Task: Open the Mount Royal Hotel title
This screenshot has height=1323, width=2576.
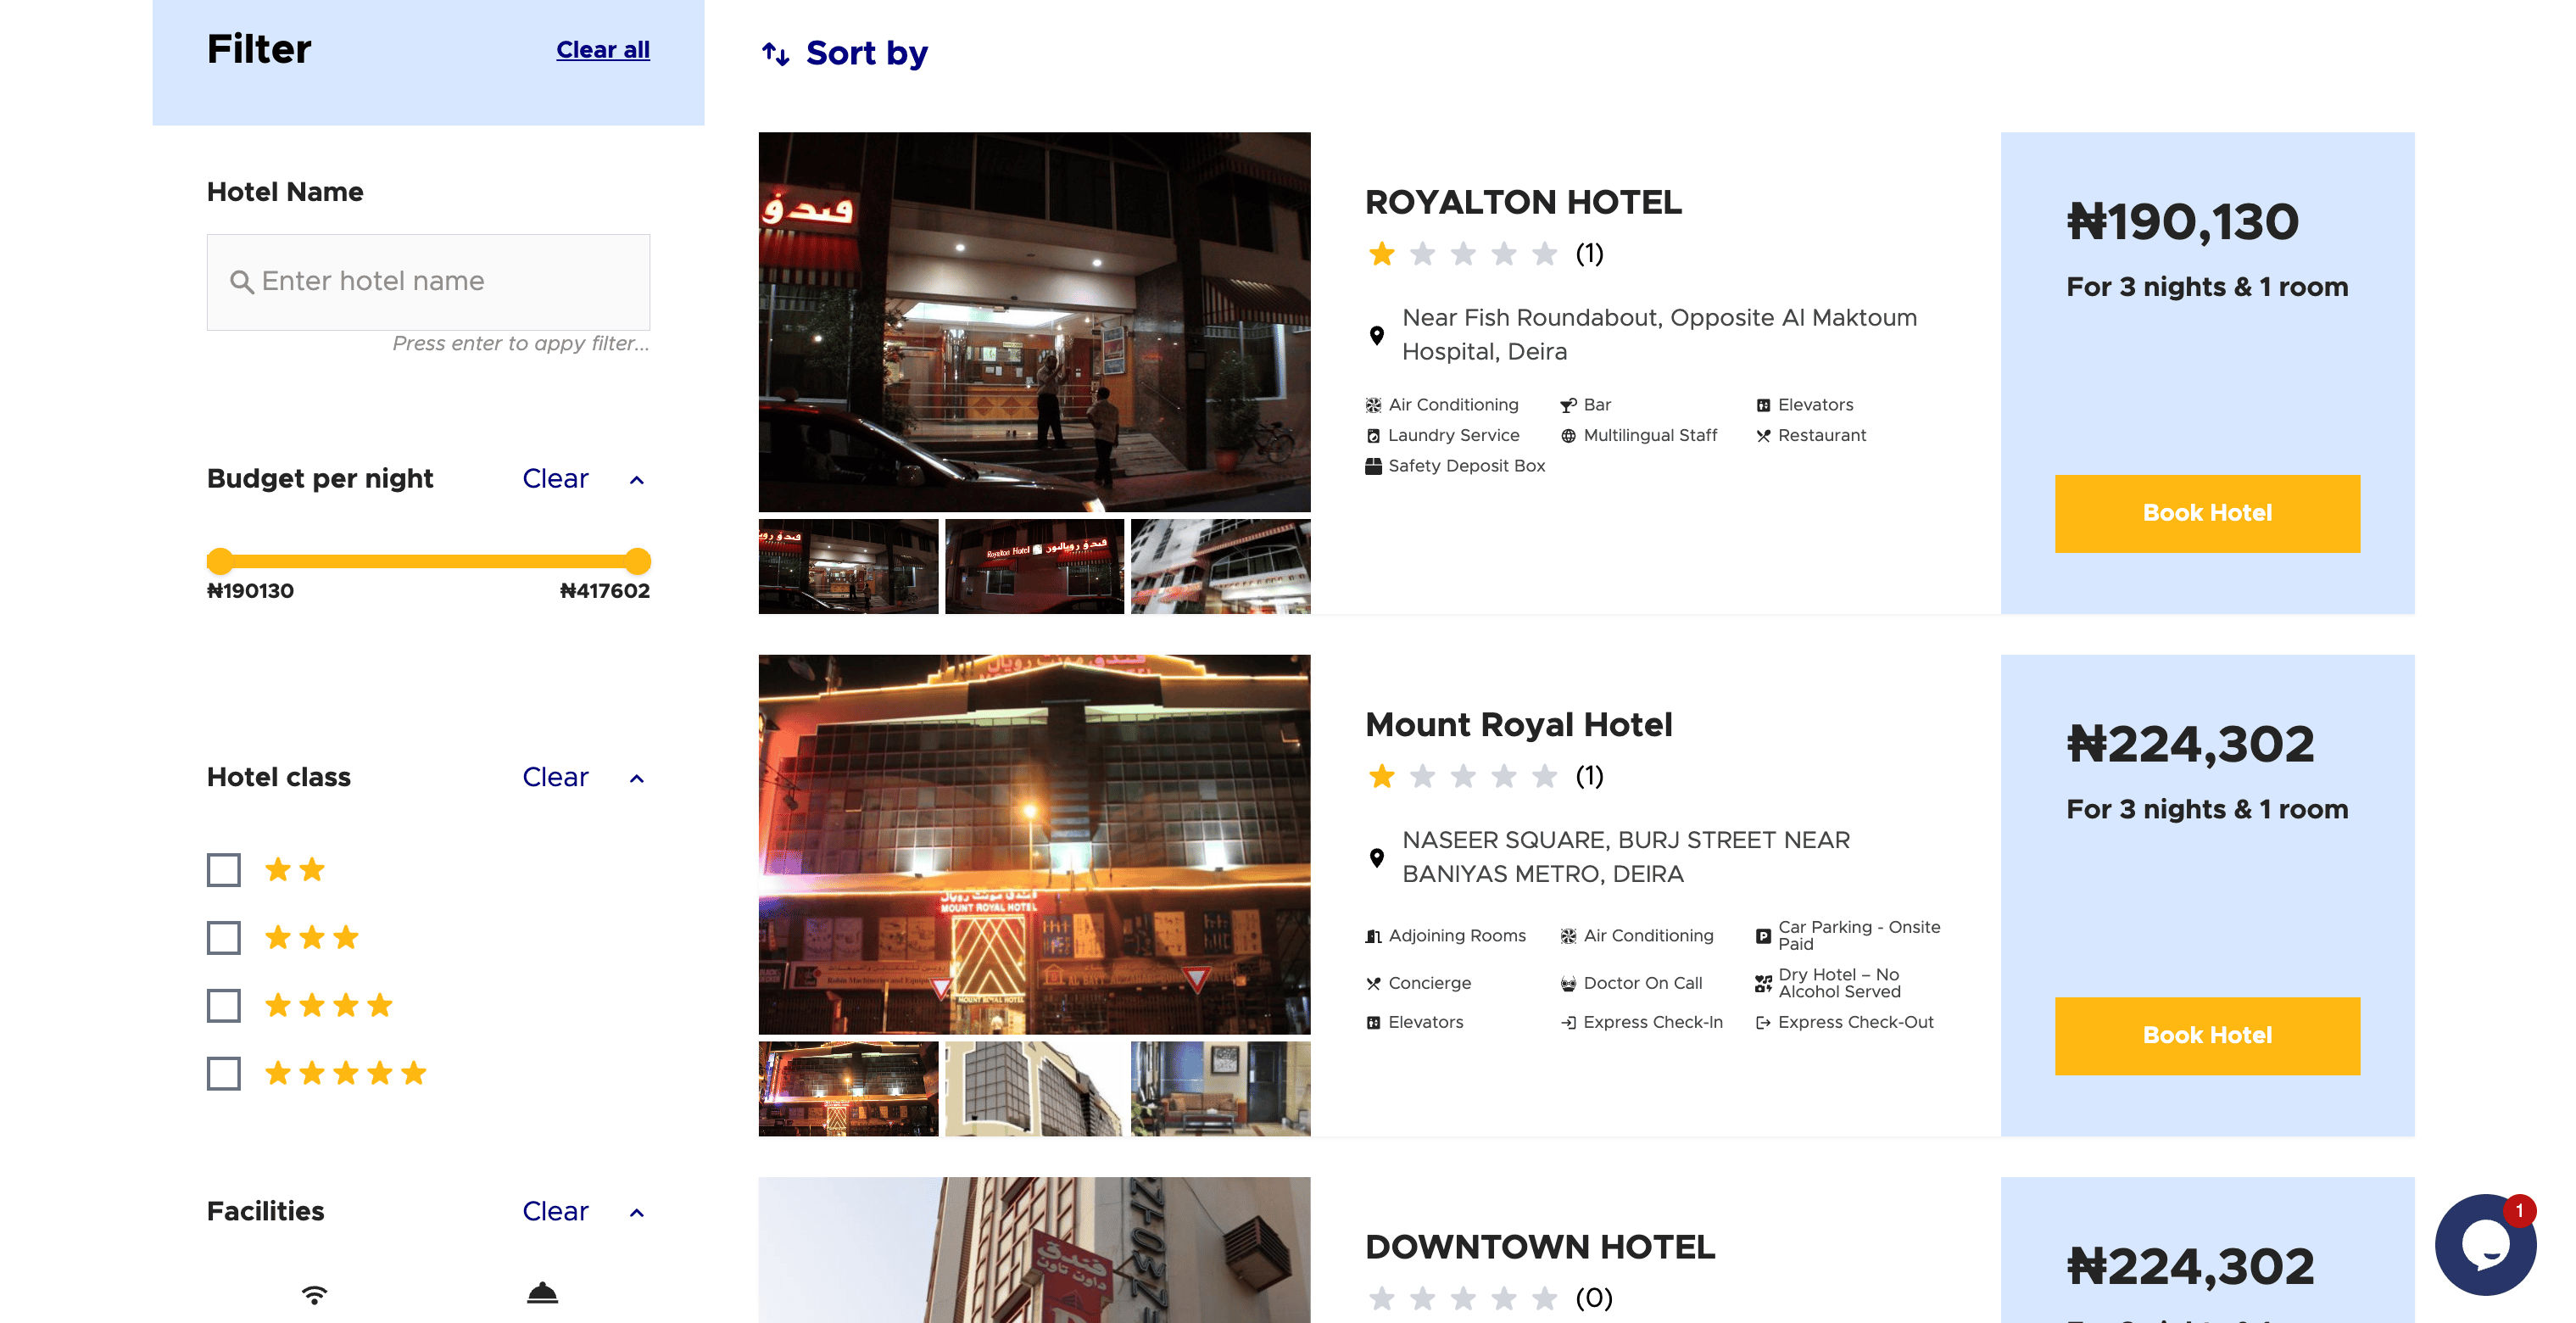Action: (1519, 724)
